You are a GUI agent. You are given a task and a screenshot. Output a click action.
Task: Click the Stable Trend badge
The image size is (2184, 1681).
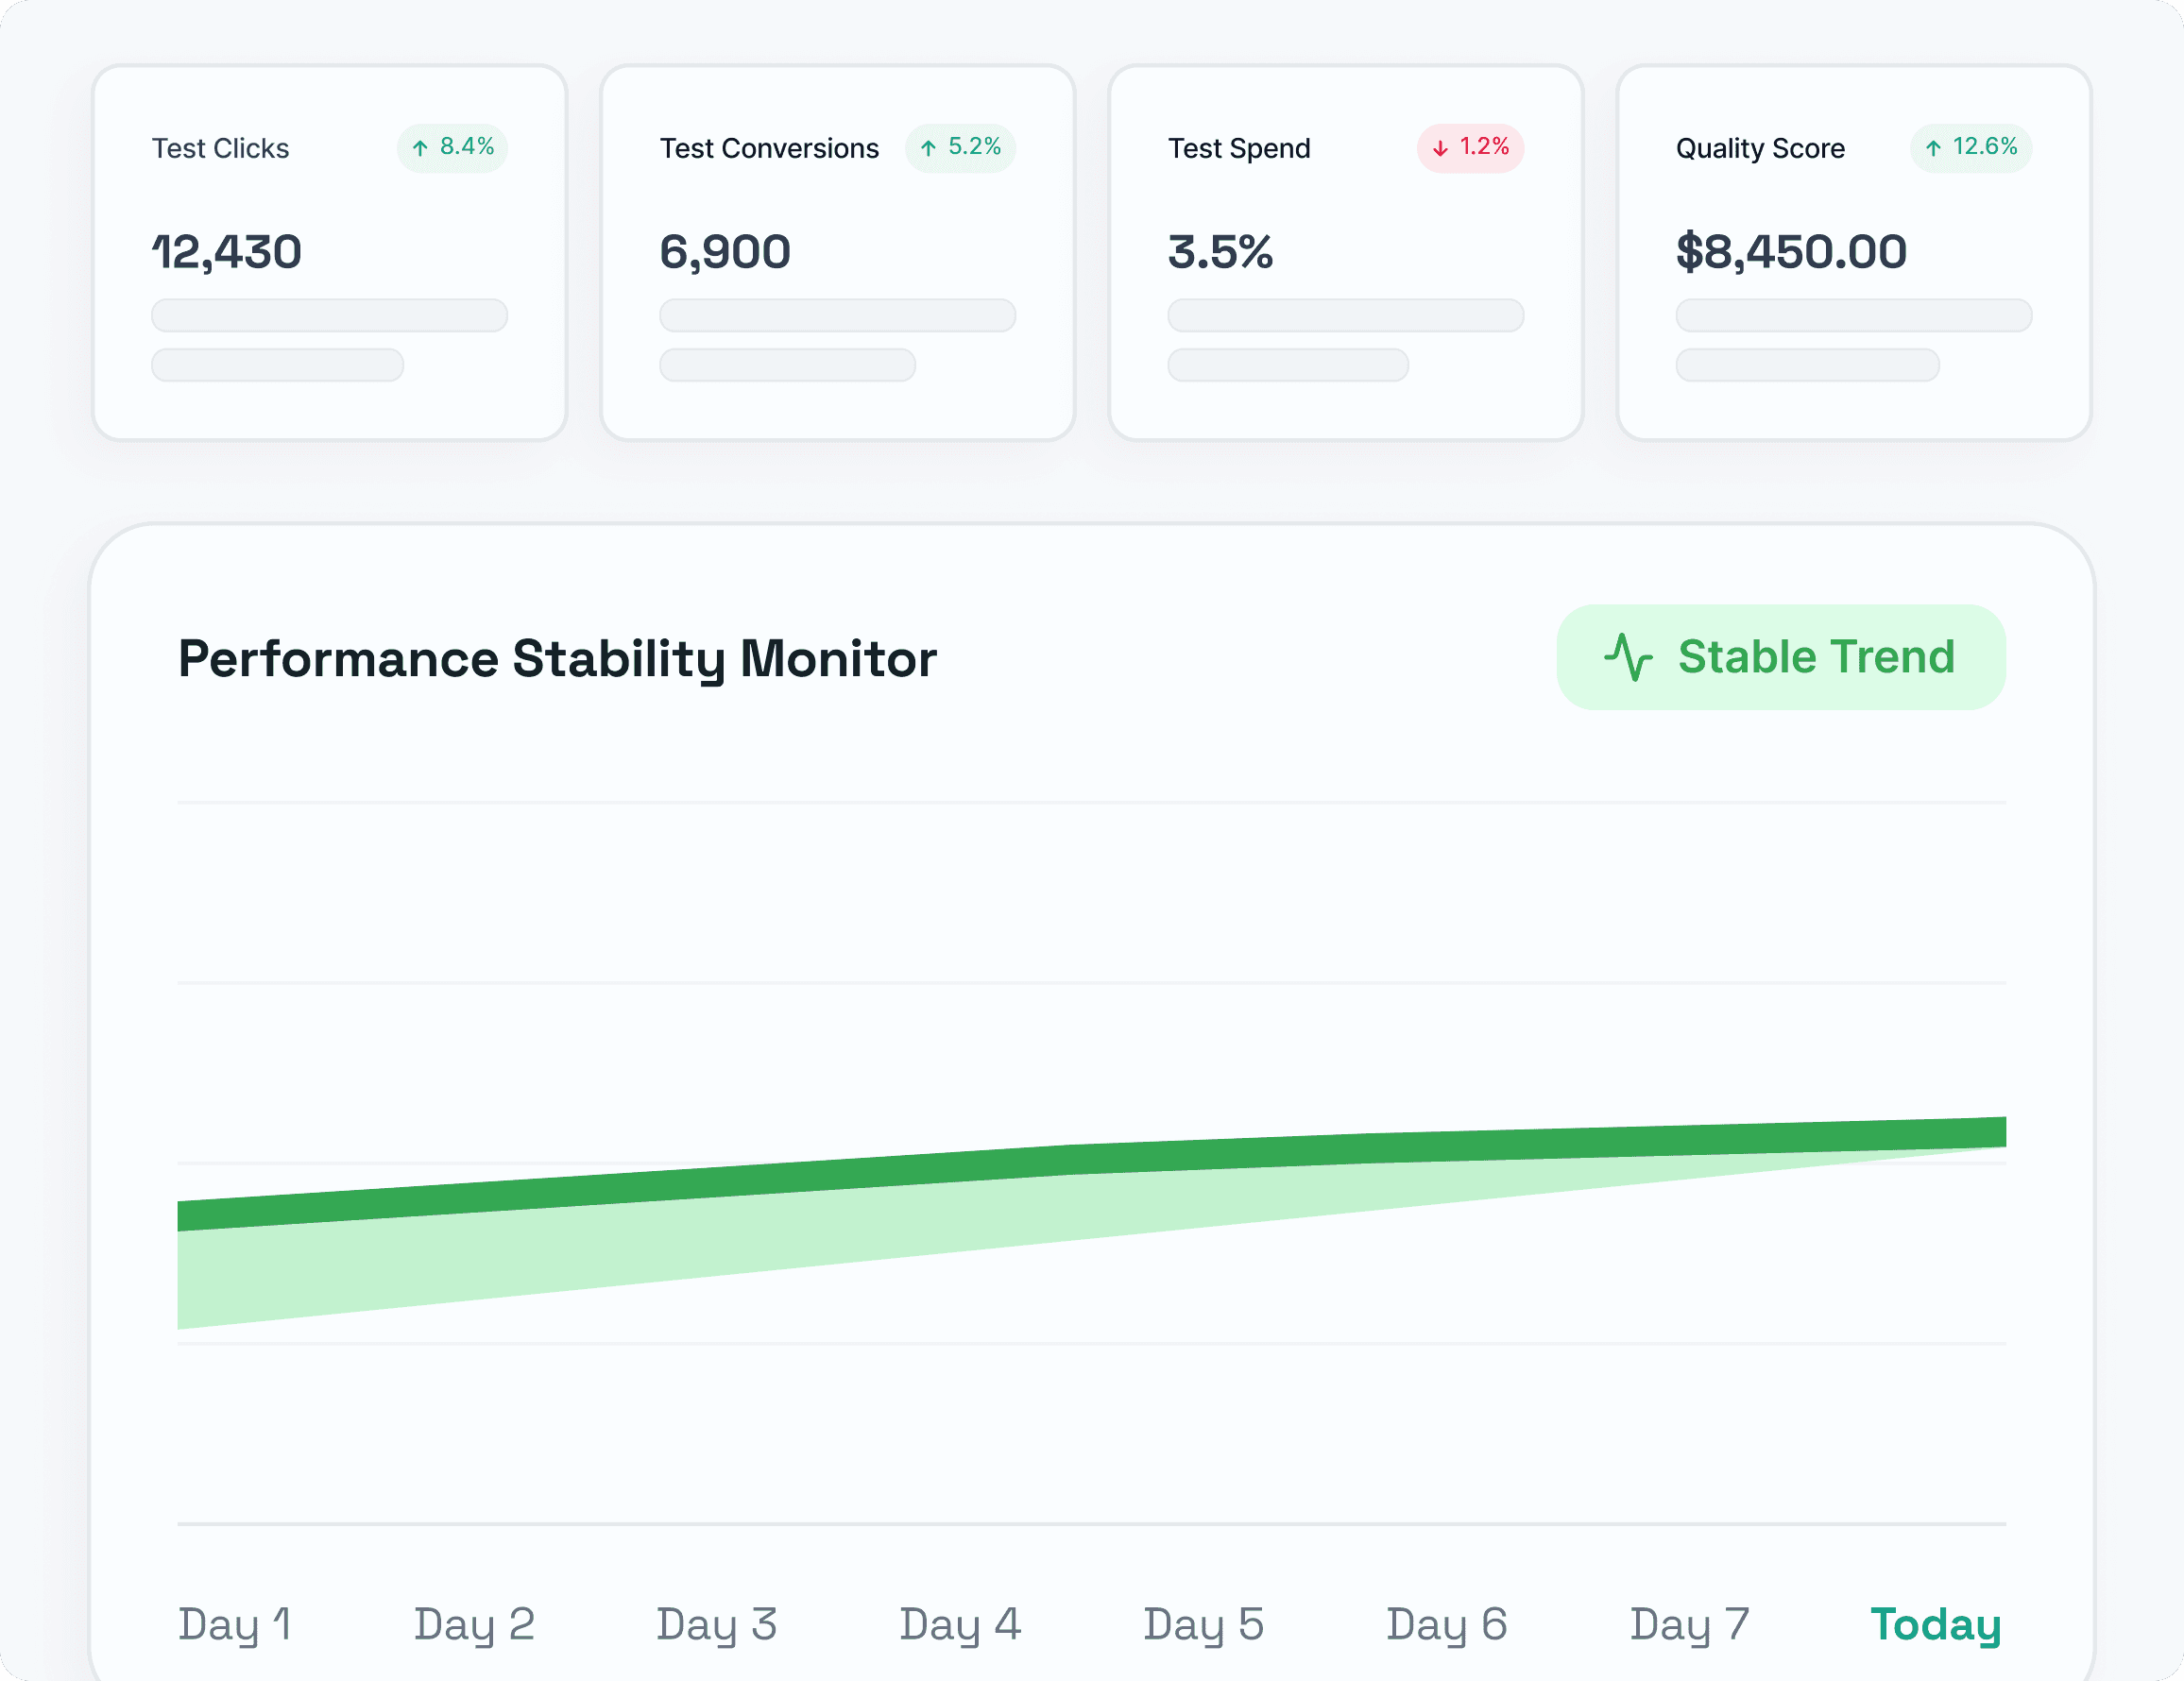click(1780, 657)
